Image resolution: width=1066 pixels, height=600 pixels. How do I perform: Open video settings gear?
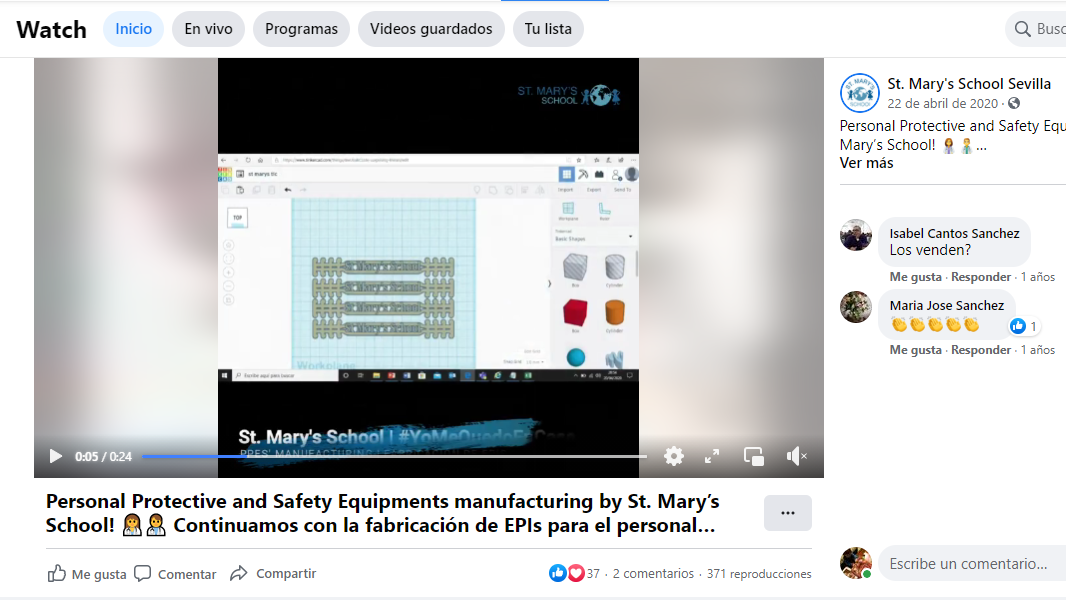(x=673, y=456)
